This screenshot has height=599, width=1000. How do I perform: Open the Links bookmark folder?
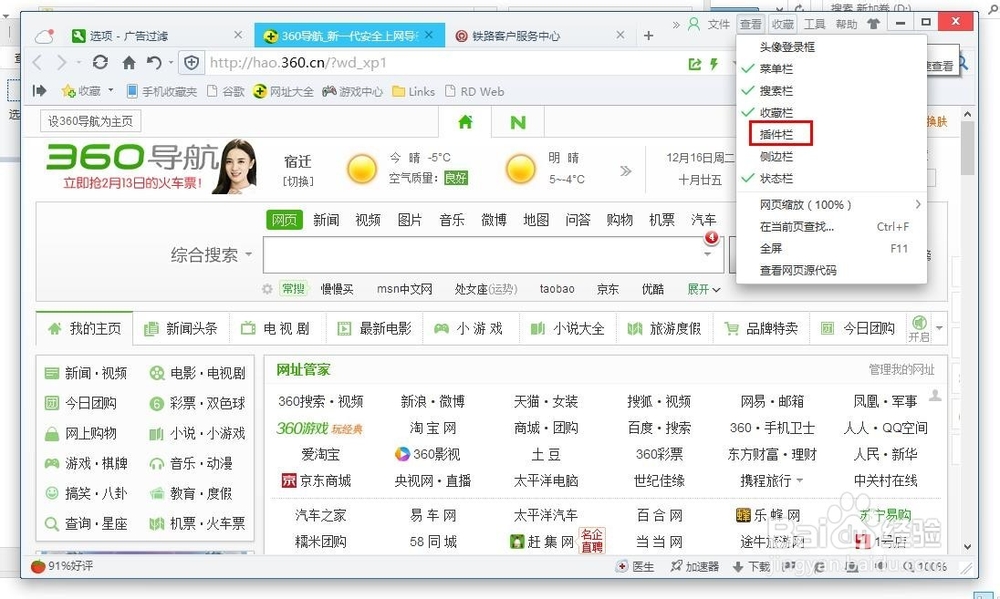[x=413, y=91]
